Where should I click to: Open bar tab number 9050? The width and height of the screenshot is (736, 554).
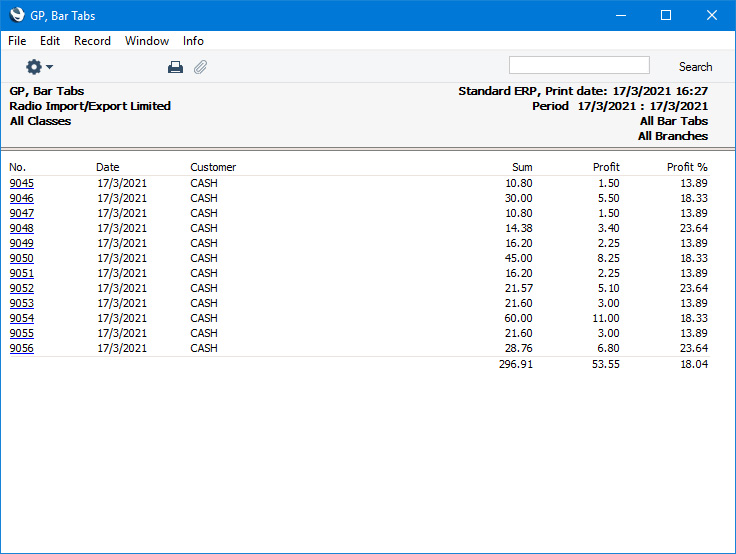(x=22, y=258)
